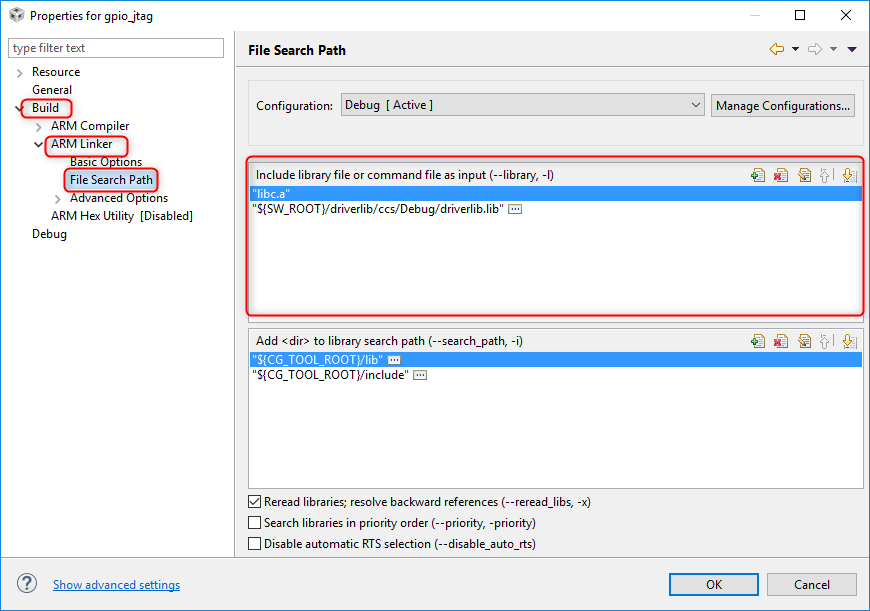The width and height of the screenshot is (870, 611).
Task: Click the Add icon for library file input
Action: tap(758, 175)
